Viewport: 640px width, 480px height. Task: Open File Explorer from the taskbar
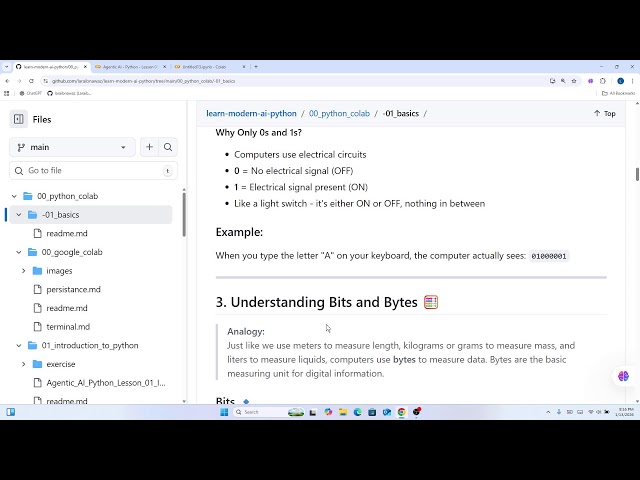pyautogui.click(x=343, y=412)
